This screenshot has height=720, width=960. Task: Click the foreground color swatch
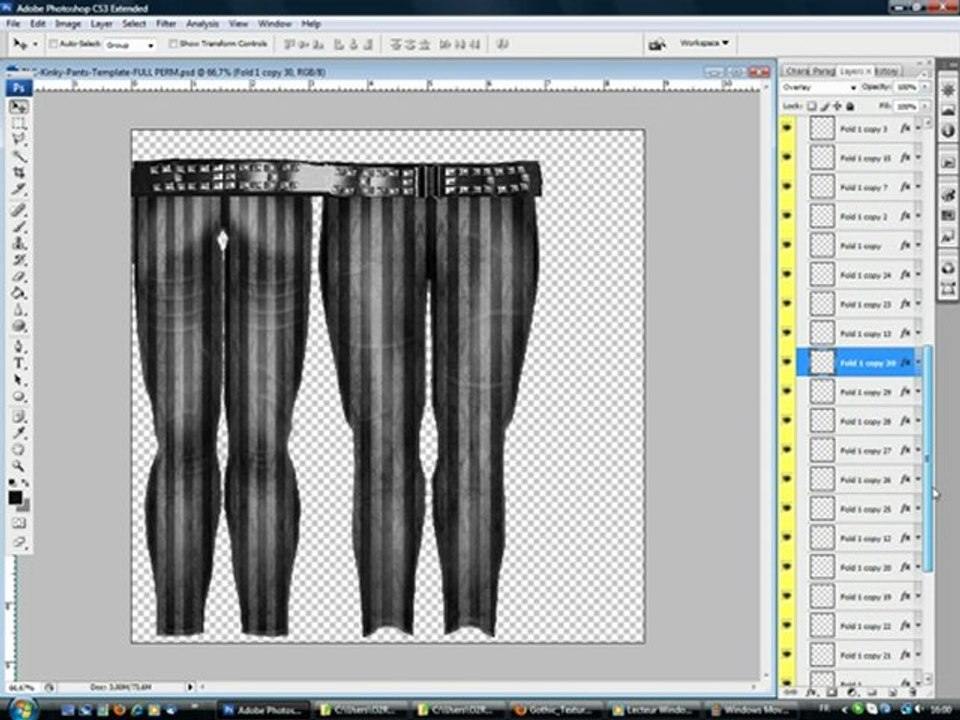[x=15, y=498]
